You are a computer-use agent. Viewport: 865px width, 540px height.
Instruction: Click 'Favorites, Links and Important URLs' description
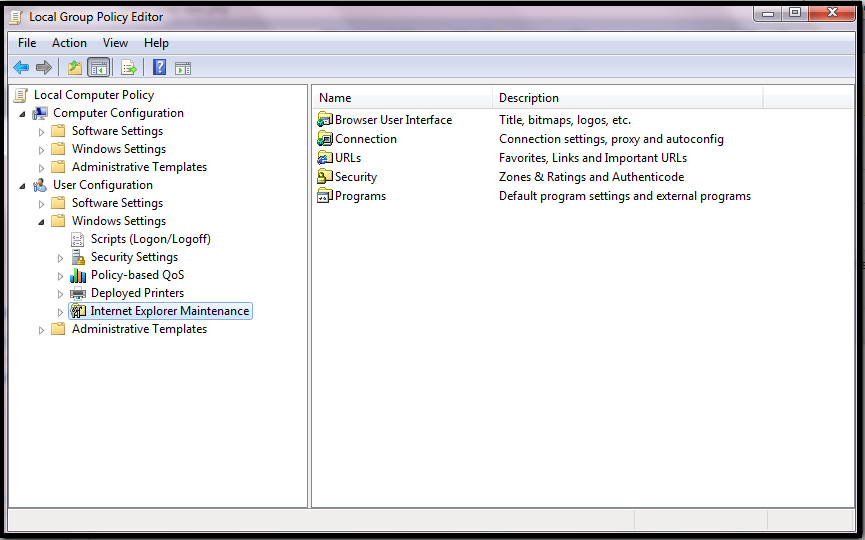tap(593, 158)
